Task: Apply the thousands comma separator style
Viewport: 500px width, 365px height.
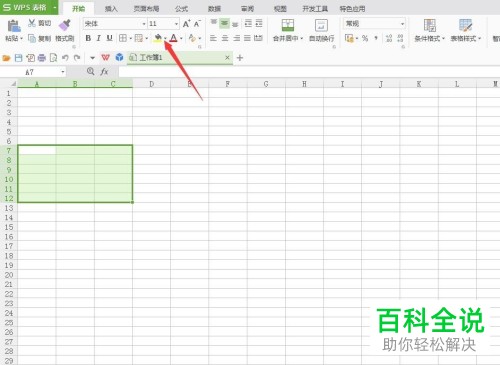Action: [x=376, y=38]
